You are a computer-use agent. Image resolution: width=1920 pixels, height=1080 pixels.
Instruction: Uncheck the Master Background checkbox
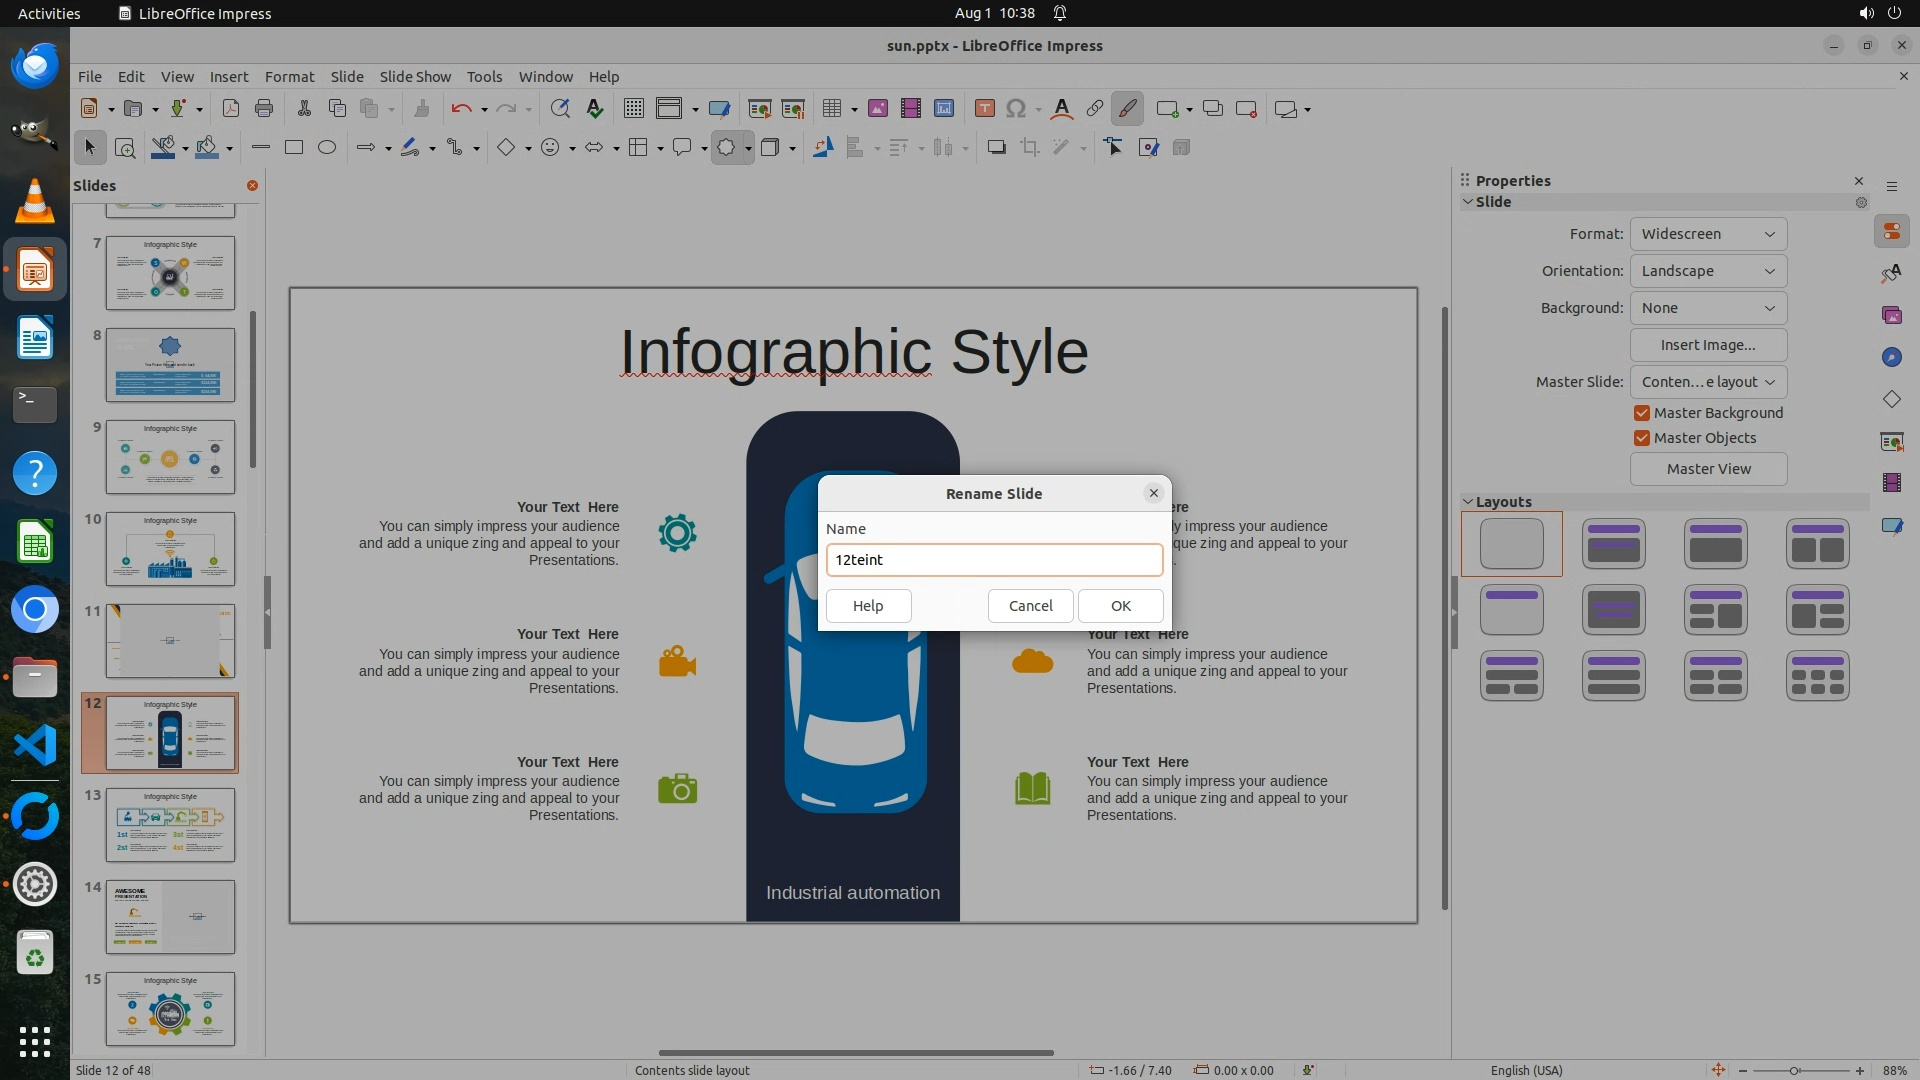click(x=1641, y=413)
